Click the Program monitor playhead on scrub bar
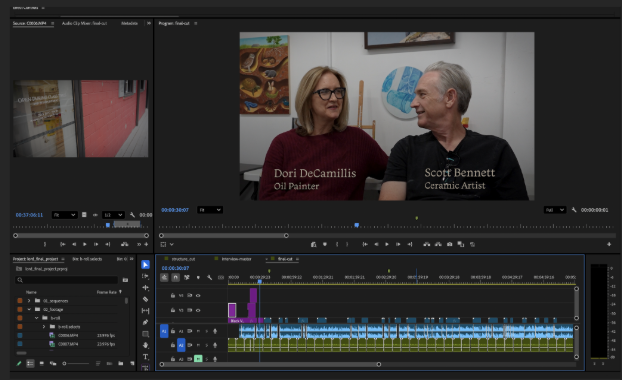Viewport: 622px width, 380px height. (357, 225)
